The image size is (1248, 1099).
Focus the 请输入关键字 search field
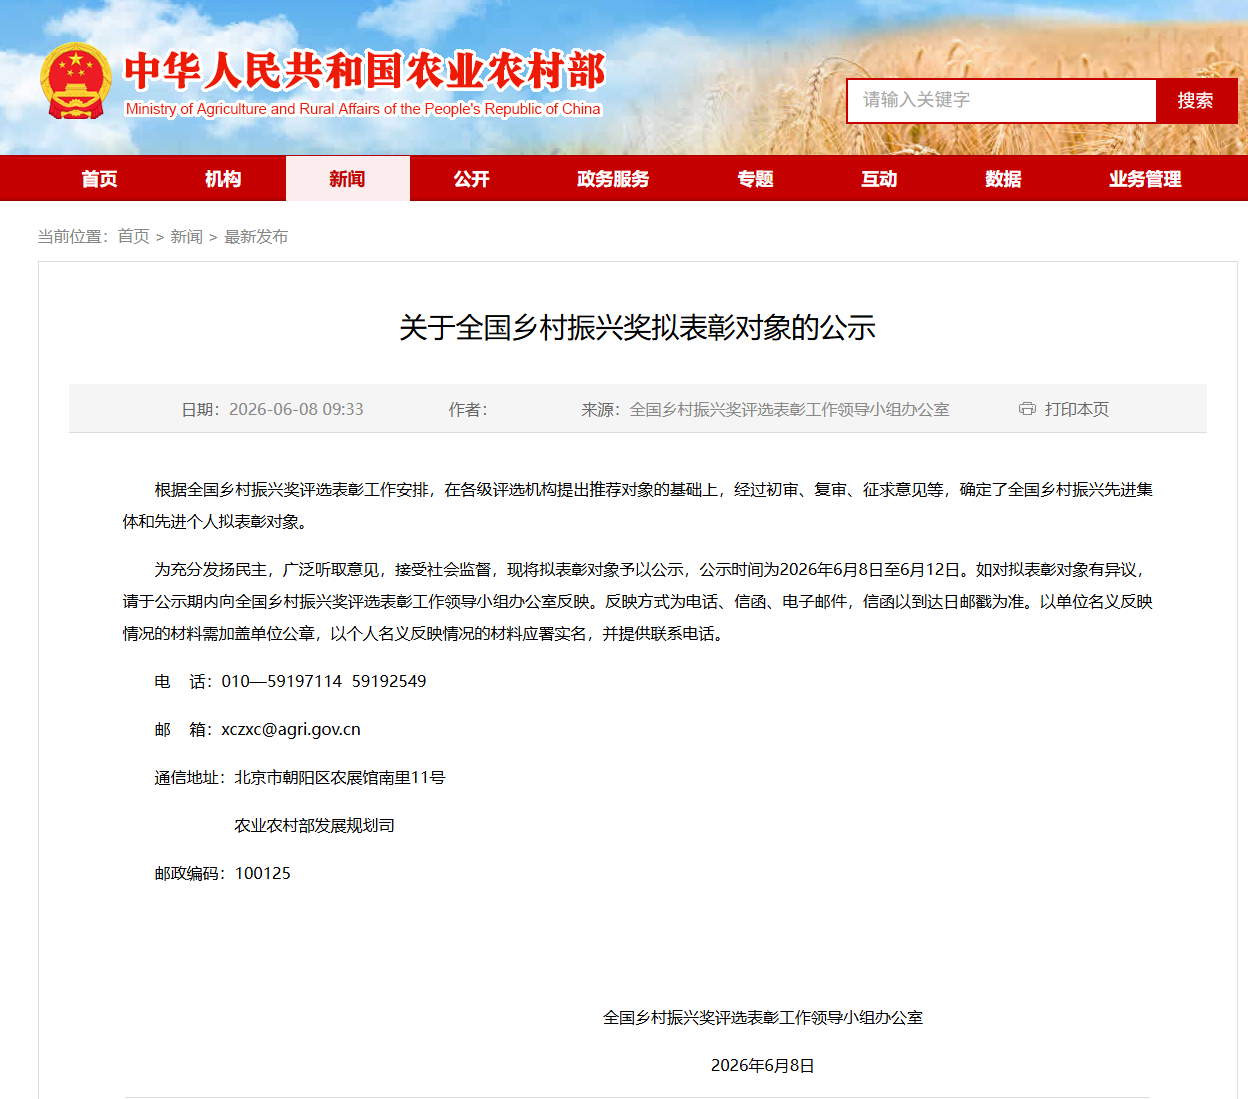pos(1001,101)
